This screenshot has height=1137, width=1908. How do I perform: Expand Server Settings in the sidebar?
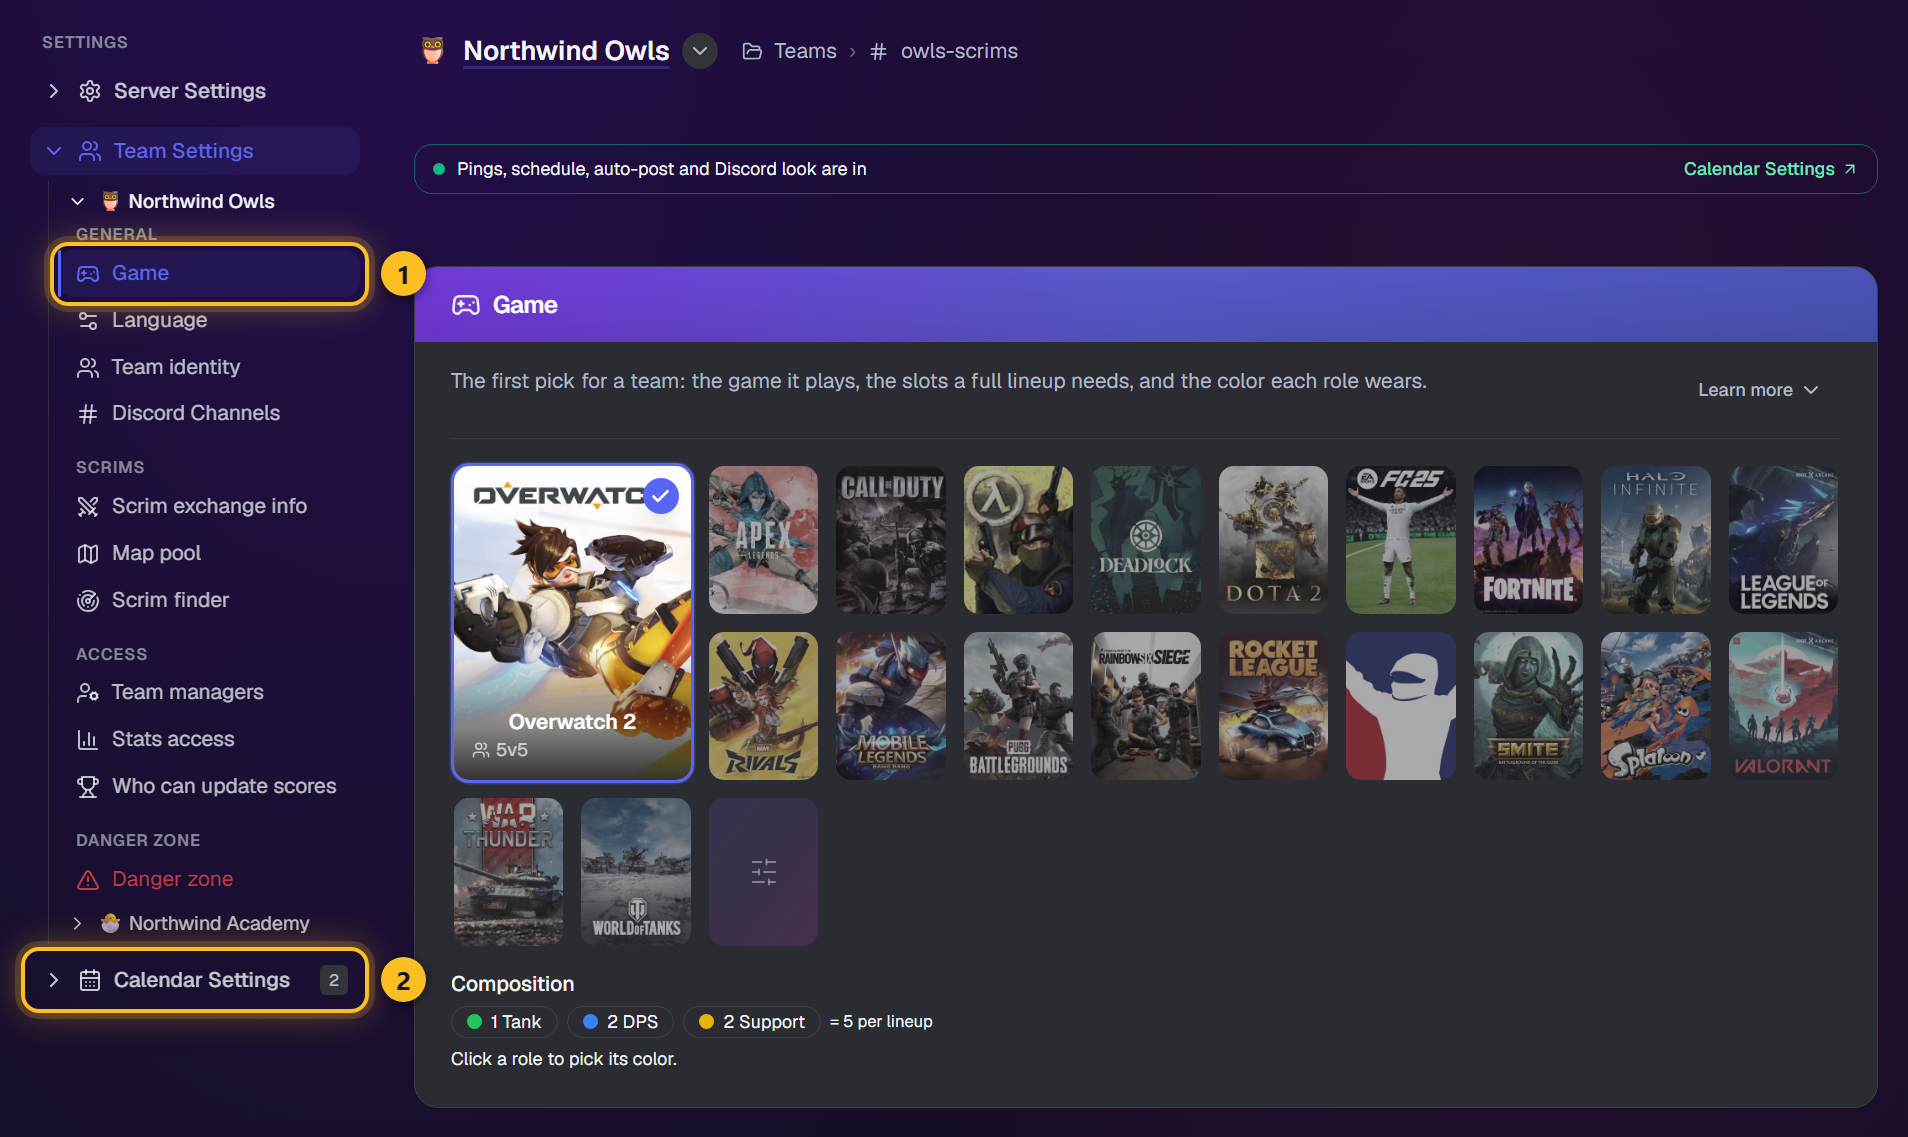tap(195, 91)
